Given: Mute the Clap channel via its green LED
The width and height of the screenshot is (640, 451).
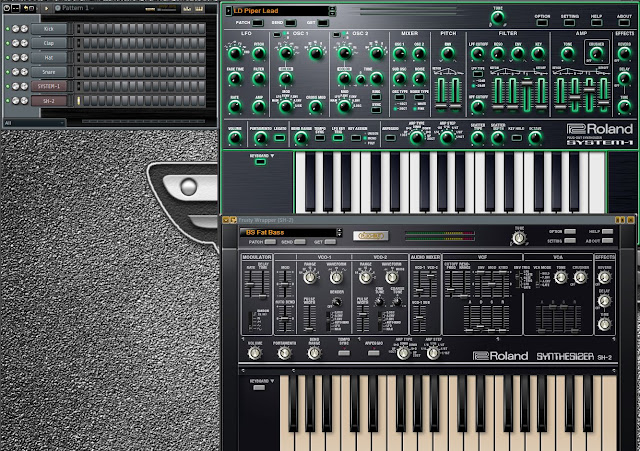Looking at the screenshot, I should tap(7, 43).
